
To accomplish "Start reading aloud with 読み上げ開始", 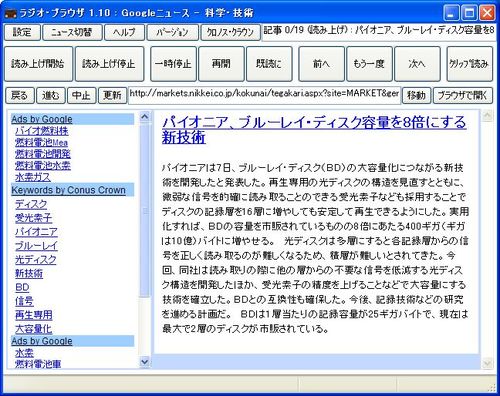I will (x=38, y=64).
